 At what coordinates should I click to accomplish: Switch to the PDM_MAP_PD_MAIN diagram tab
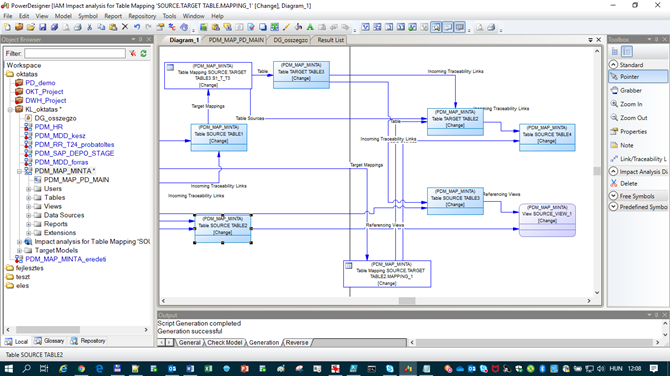236,40
